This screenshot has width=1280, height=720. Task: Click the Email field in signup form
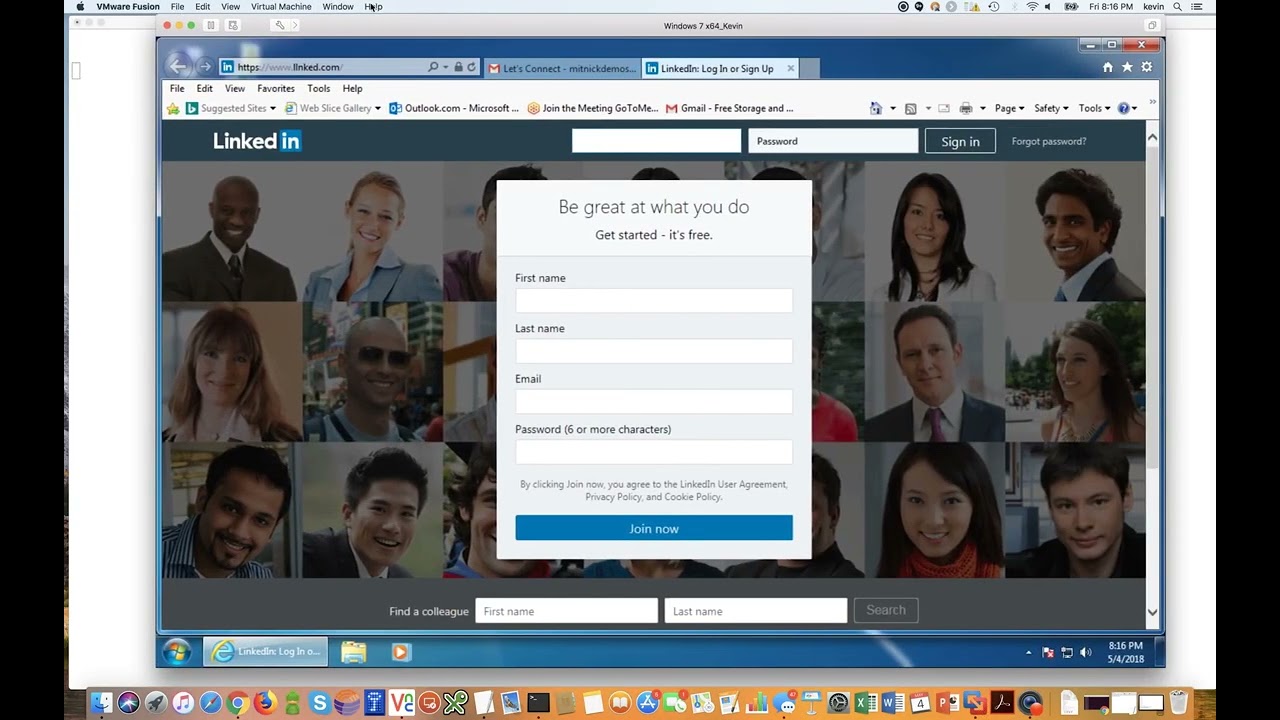tap(654, 401)
